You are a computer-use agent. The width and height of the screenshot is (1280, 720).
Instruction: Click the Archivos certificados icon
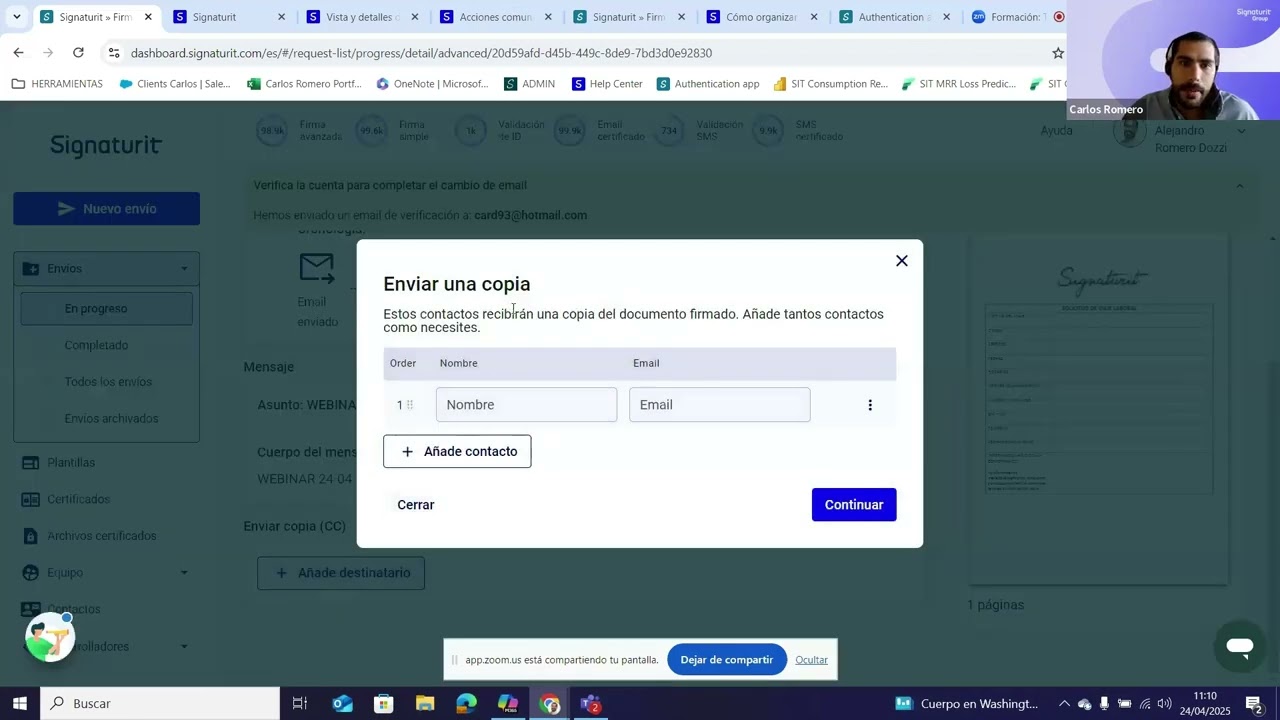pyautogui.click(x=30, y=536)
